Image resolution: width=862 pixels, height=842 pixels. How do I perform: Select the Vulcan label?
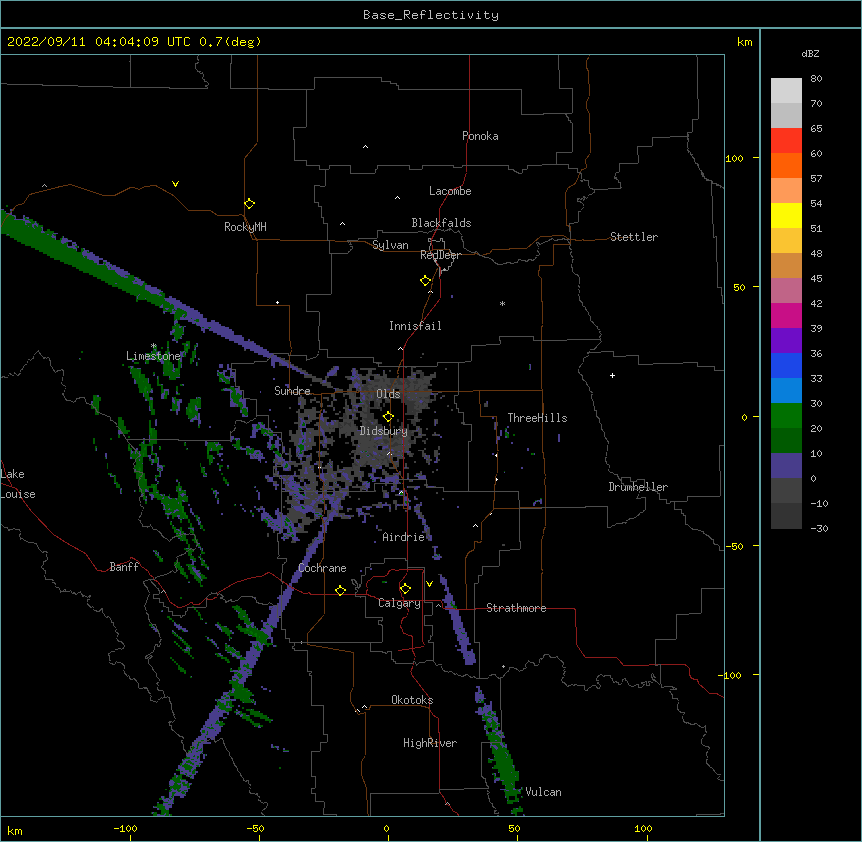(543, 792)
